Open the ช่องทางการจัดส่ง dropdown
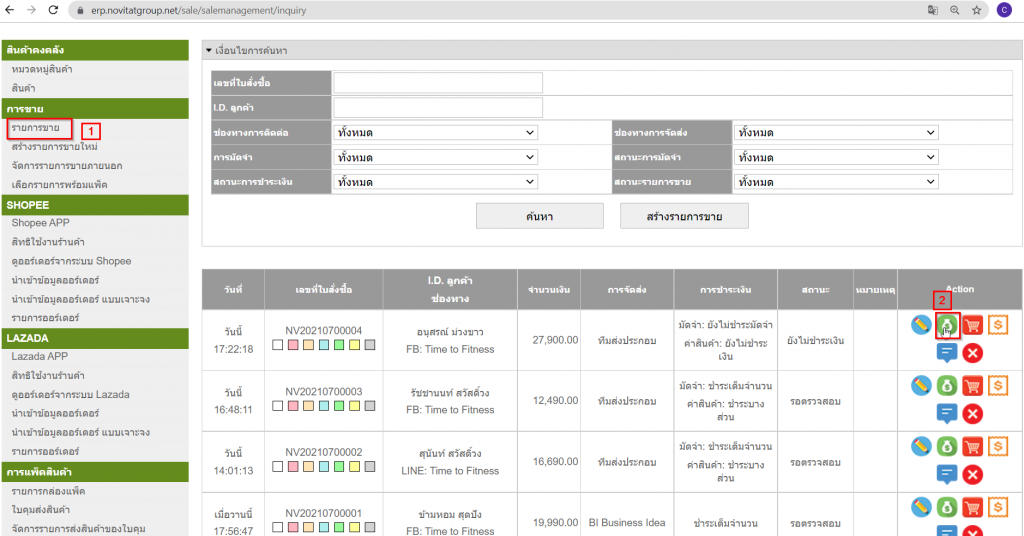The width and height of the screenshot is (1024, 536). coord(836,132)
